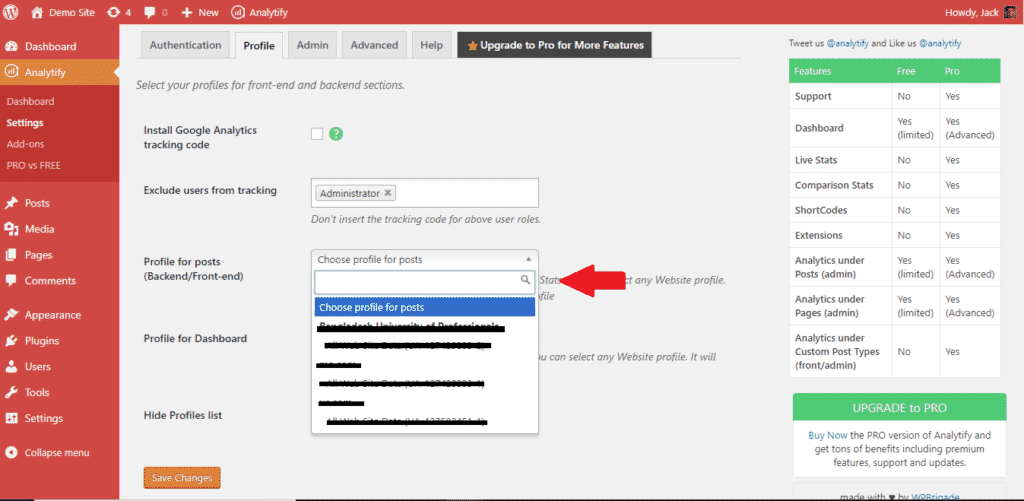Click the Save Changes button
This screenshot has height=501, width=1024.
pos(182,477)
